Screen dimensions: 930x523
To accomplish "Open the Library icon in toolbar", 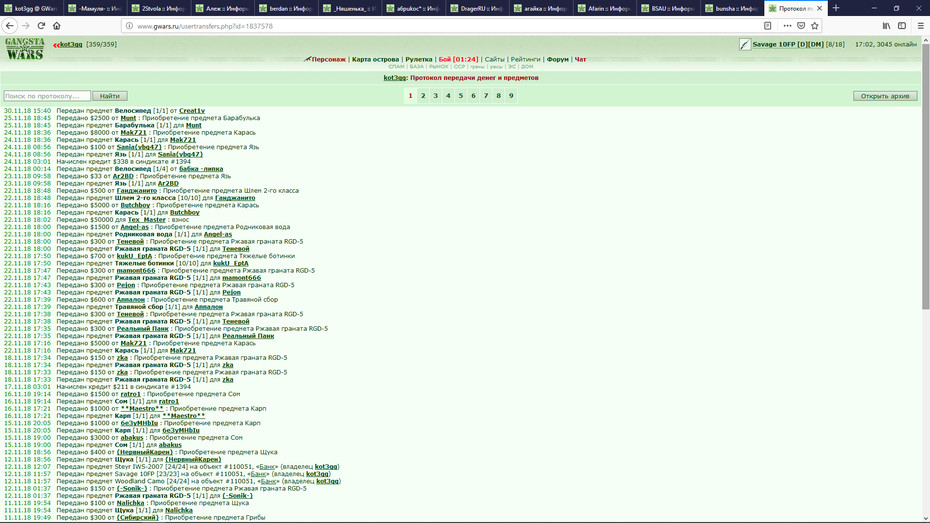I will [x=886, y=25].
